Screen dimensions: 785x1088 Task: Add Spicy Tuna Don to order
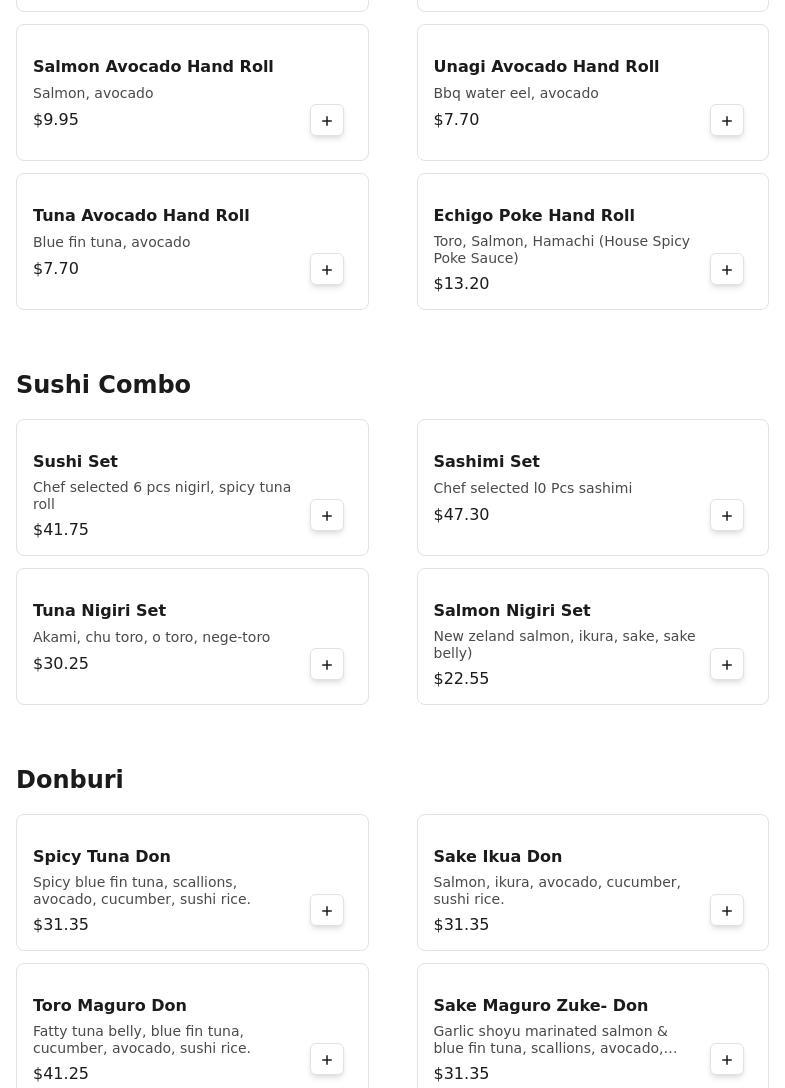327,910
